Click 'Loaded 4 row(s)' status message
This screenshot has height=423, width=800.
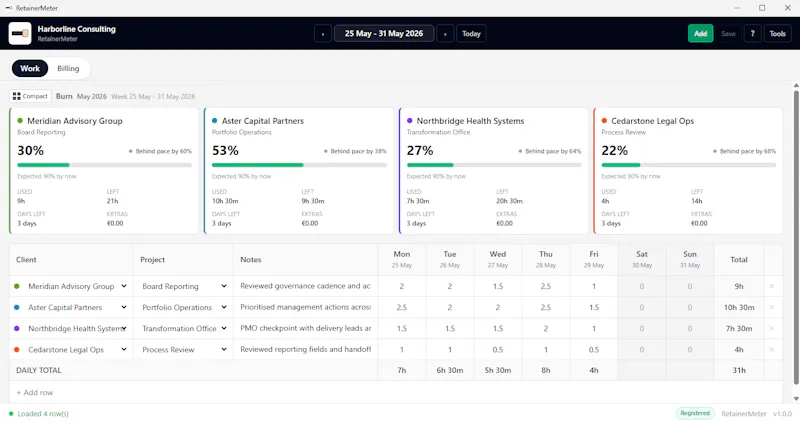pos(43,414)
